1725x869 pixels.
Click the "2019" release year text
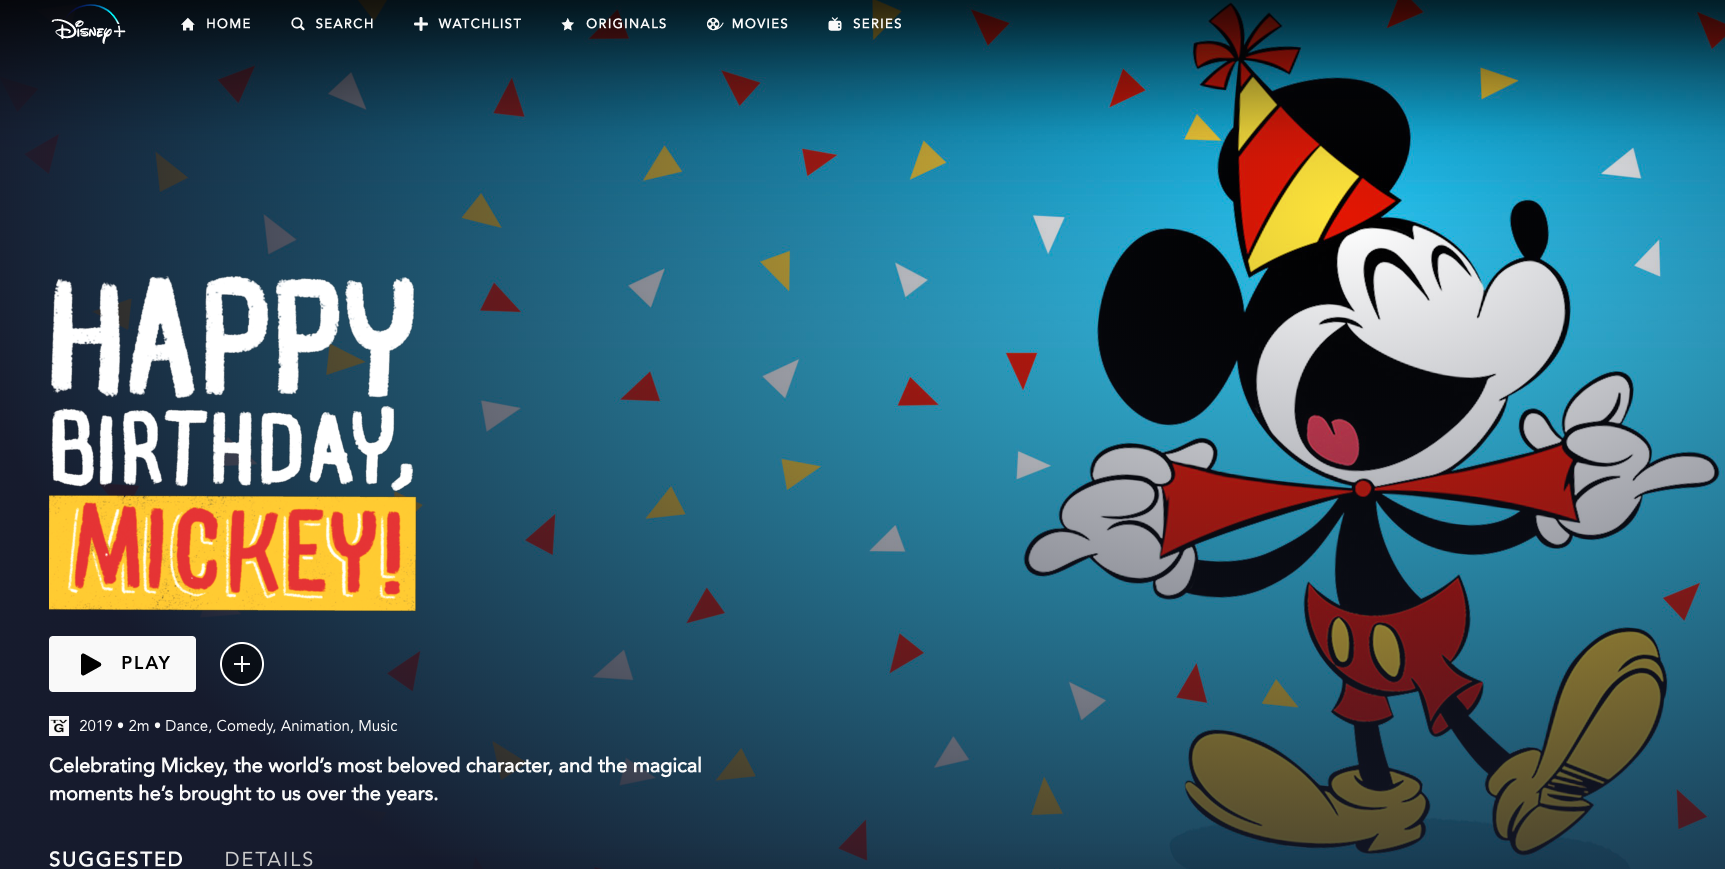pos(96,726)
